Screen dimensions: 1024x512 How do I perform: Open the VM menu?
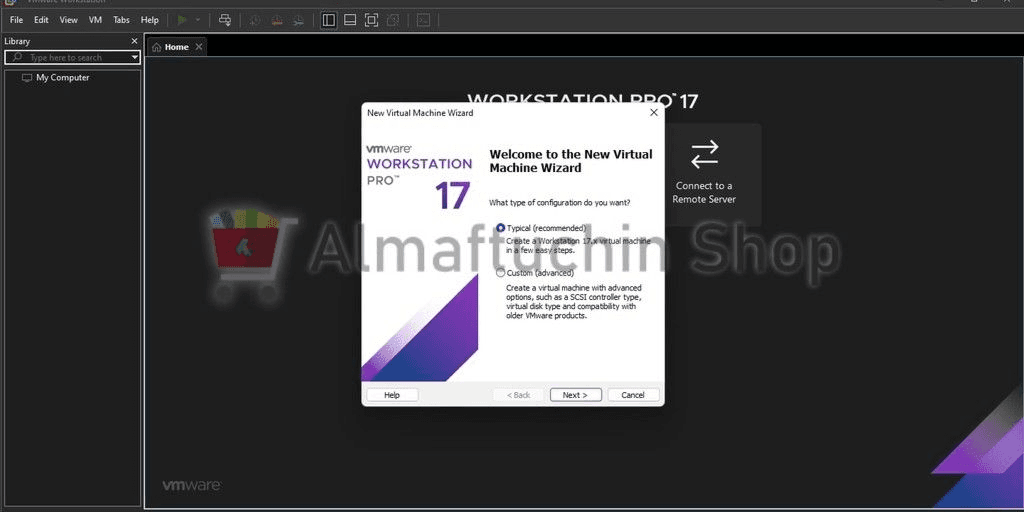click(x=95, y=20)
